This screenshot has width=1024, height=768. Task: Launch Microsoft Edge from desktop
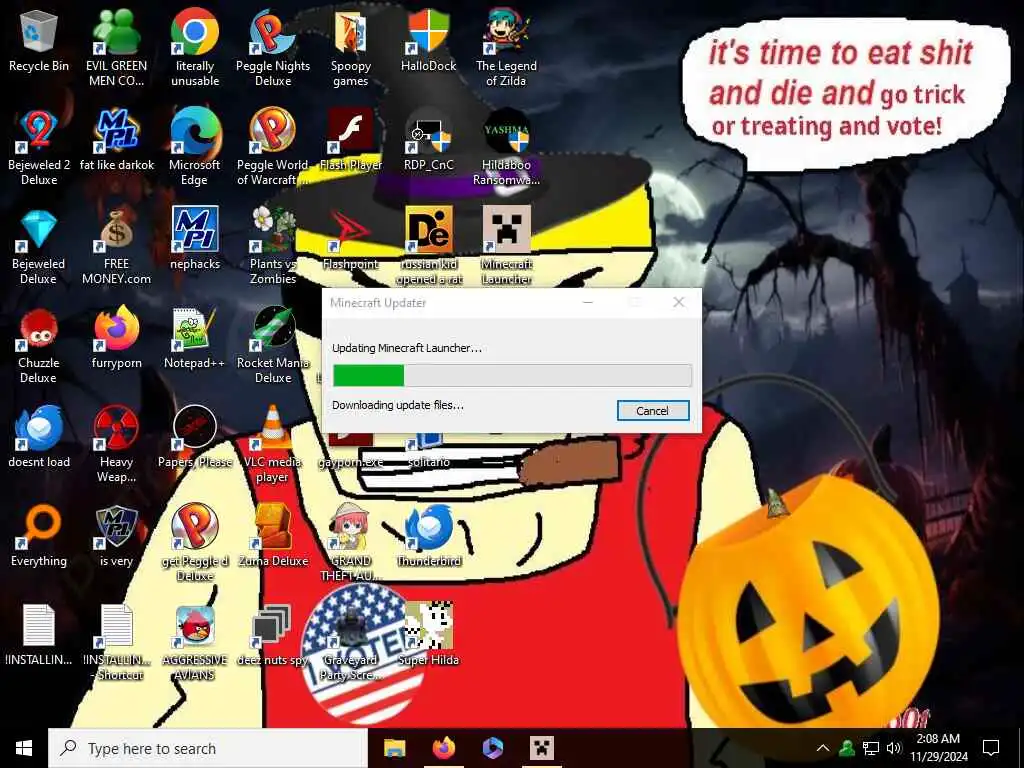(x=195, y=148)
